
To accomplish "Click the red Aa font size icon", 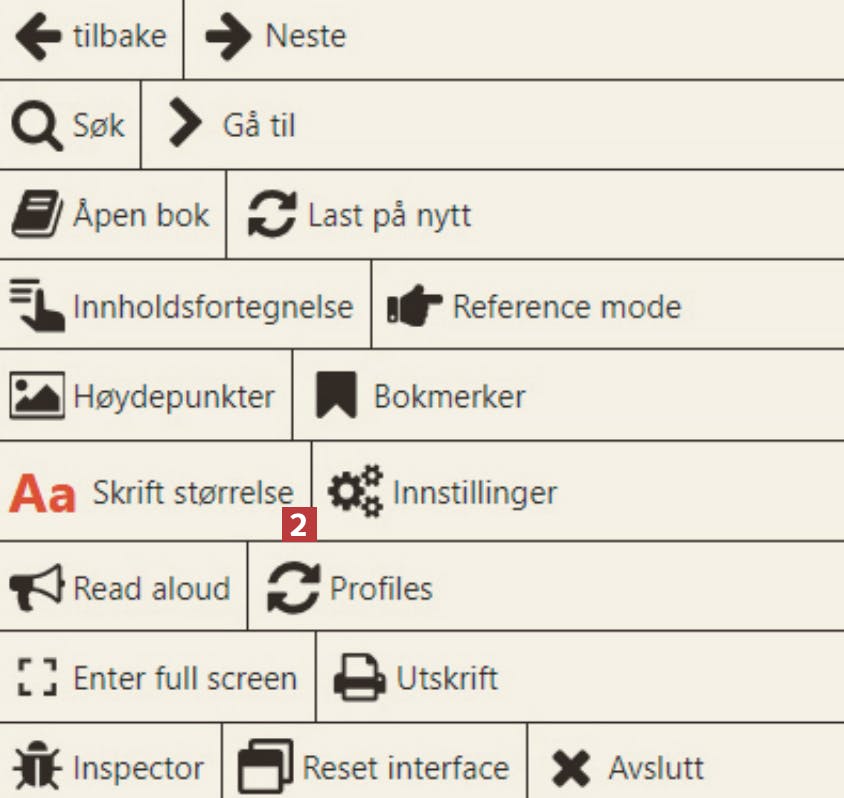I will click(43, 494).
